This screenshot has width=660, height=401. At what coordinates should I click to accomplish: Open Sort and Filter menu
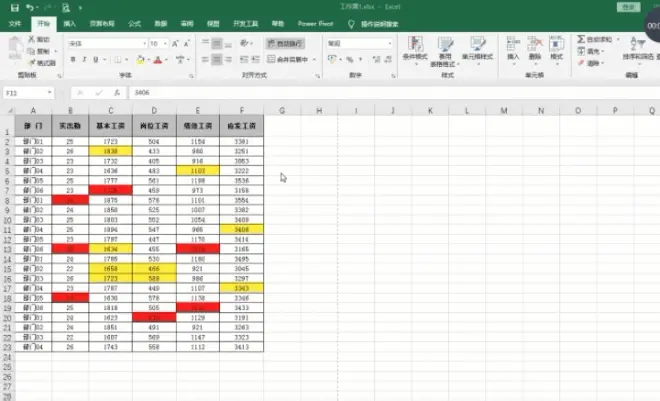point(639,49)
